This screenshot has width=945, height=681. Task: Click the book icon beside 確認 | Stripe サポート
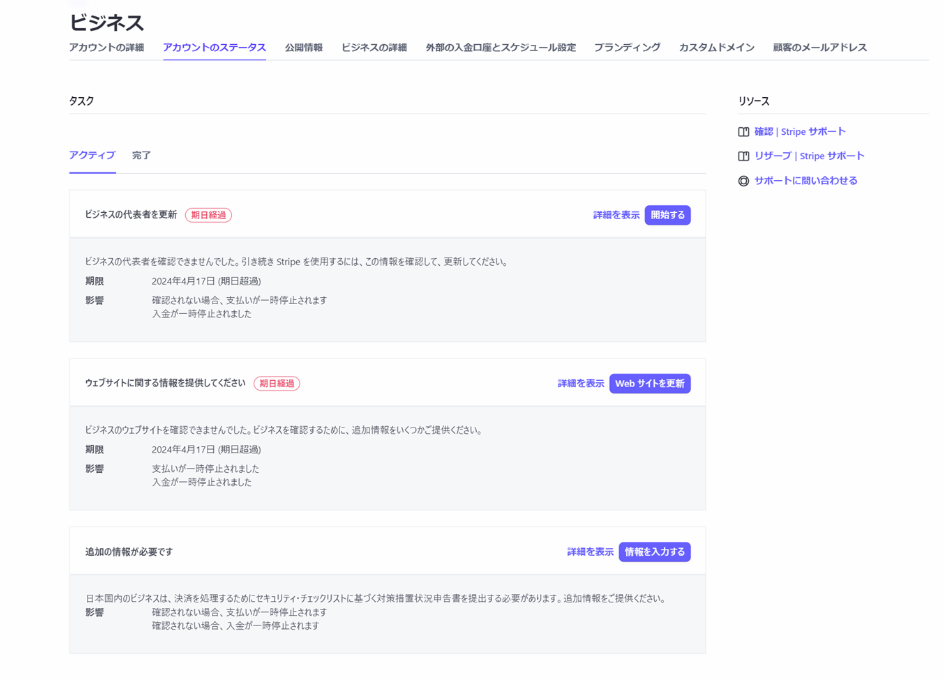(x=744, y=132)
